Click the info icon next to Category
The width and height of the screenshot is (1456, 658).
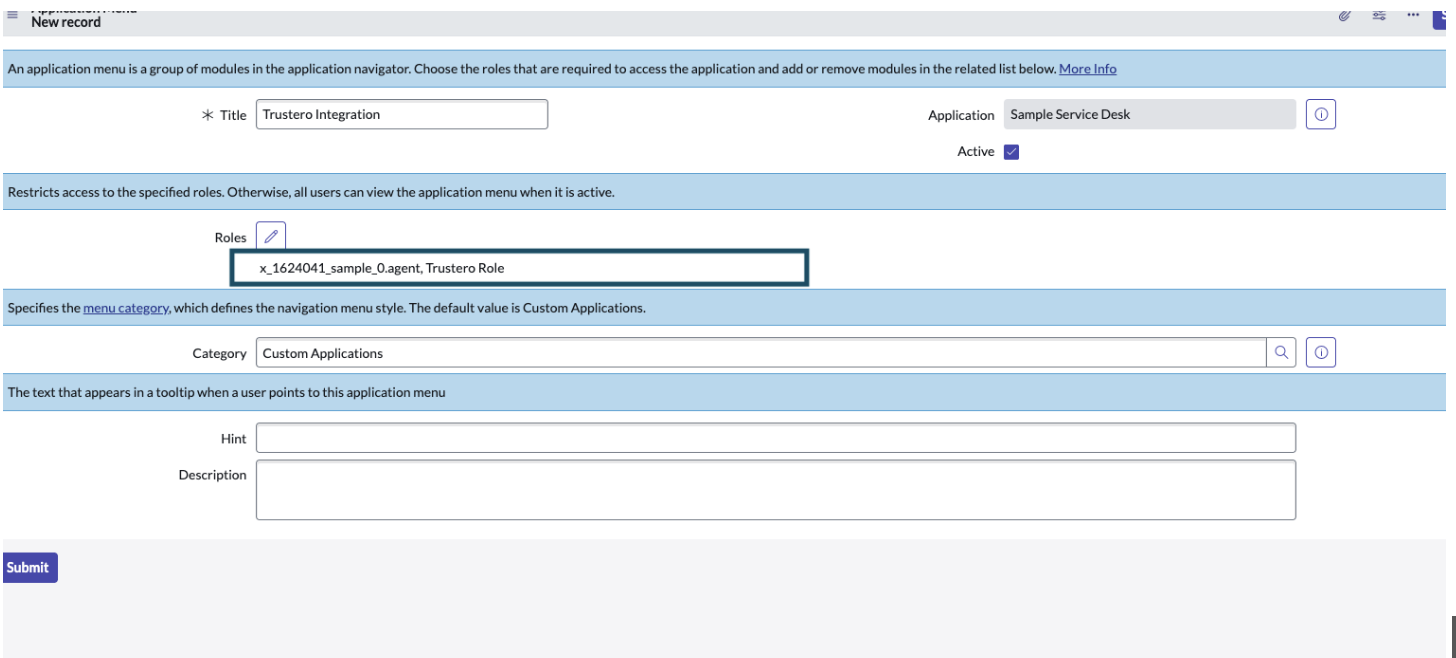(1321, 353)
